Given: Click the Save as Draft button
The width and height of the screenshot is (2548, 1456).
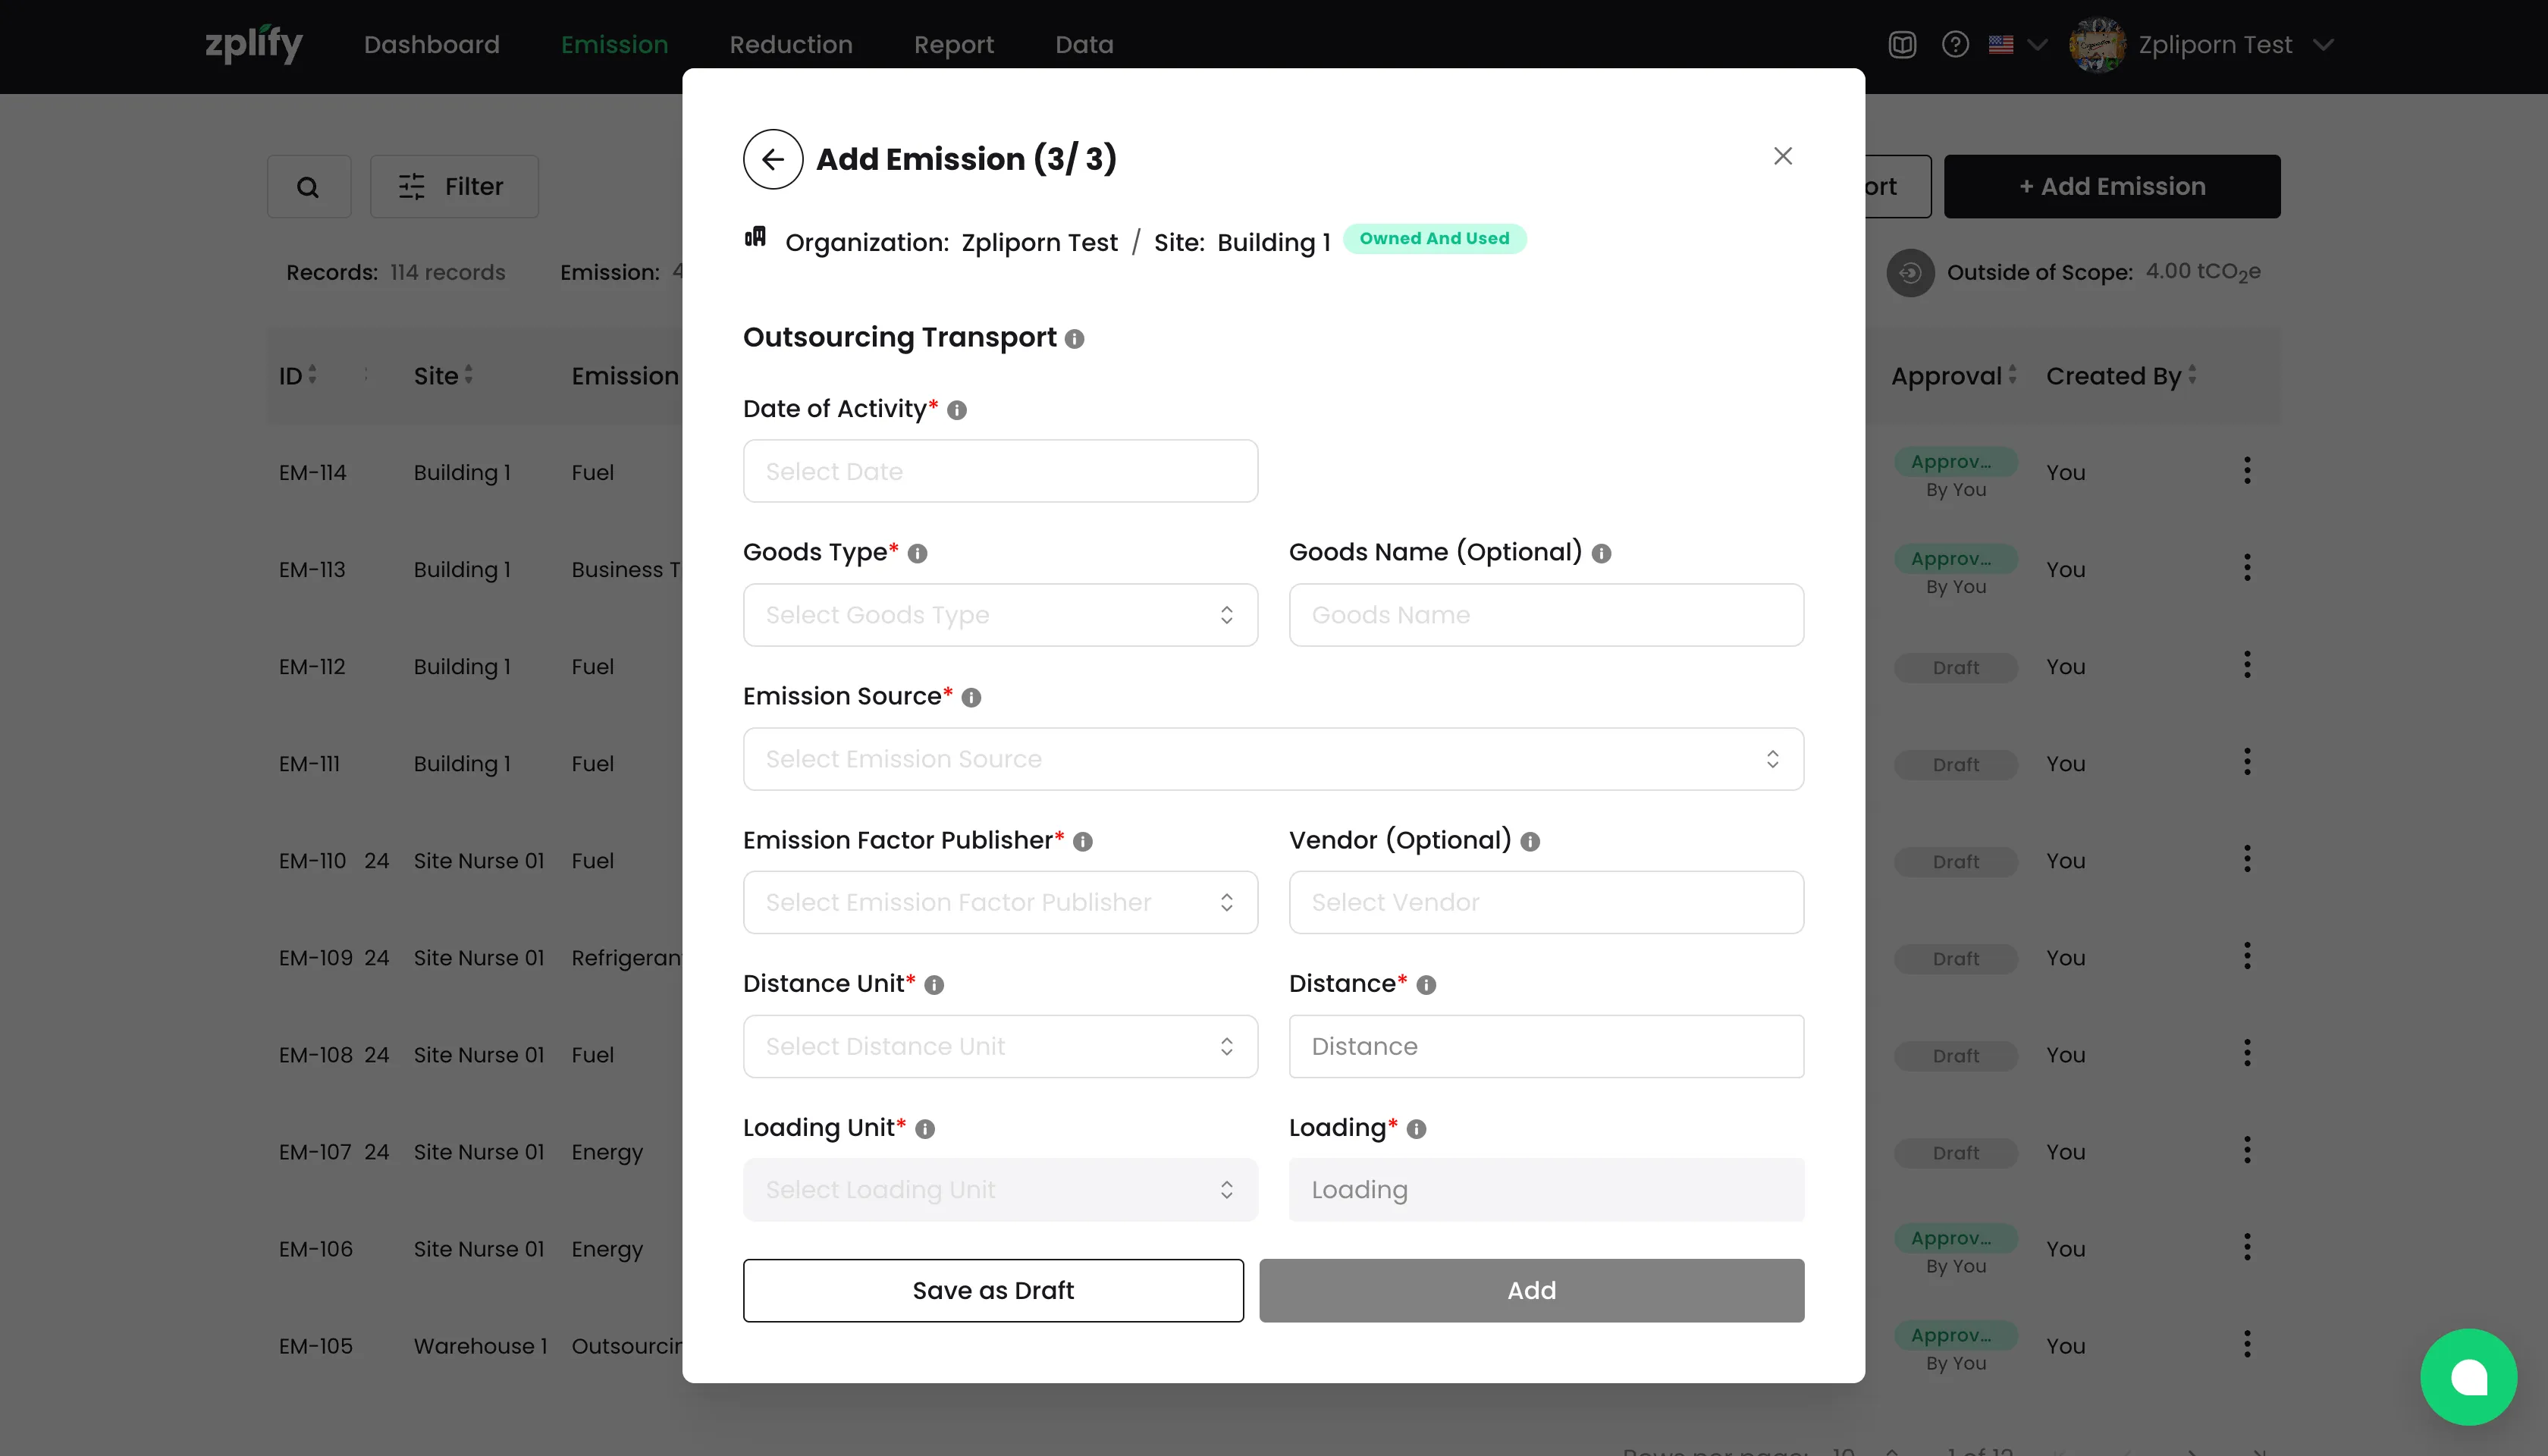Looking at the screenshot, I should pos(993,1291).
